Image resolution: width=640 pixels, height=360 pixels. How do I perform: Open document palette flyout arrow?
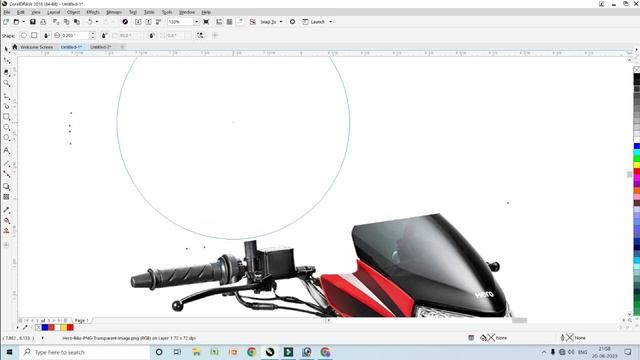pos(18,327)
